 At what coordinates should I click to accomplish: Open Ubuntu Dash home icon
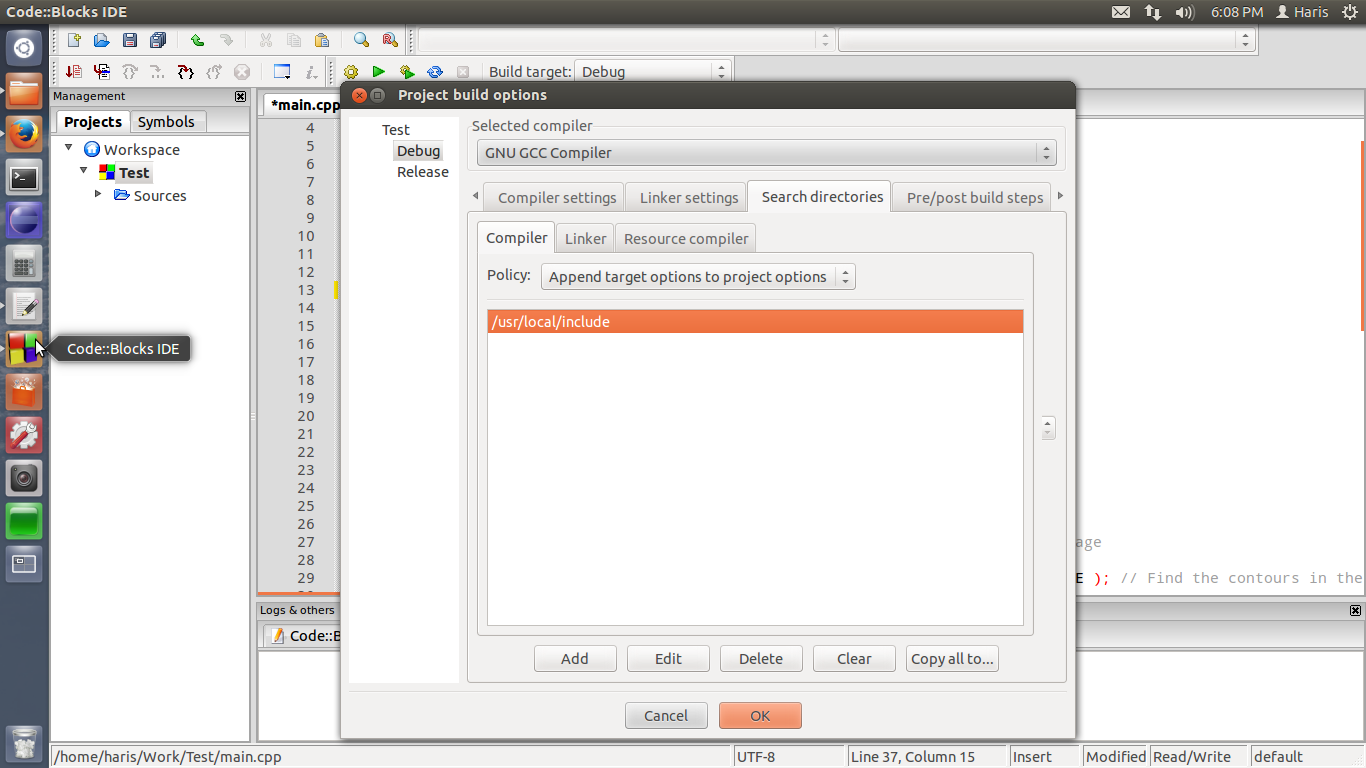pos(25,48)
